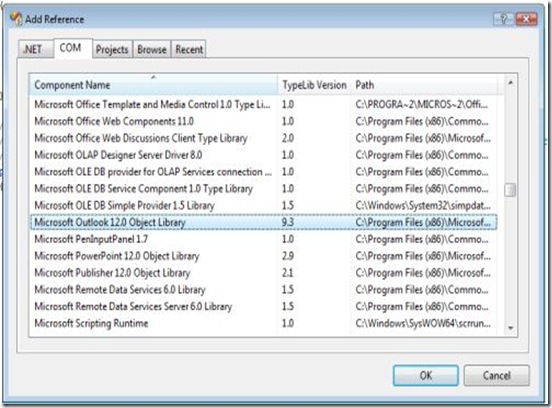Click the vertical scrollbar thumb

pyautogui.click(x=510, y=190)
